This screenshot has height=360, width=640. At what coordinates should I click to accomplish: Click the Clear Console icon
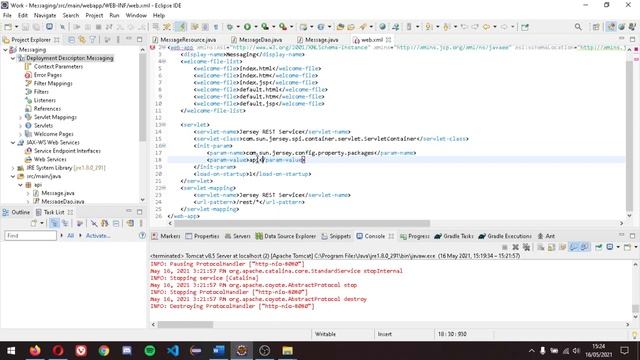pyautogui.click(x=540, y=247)
